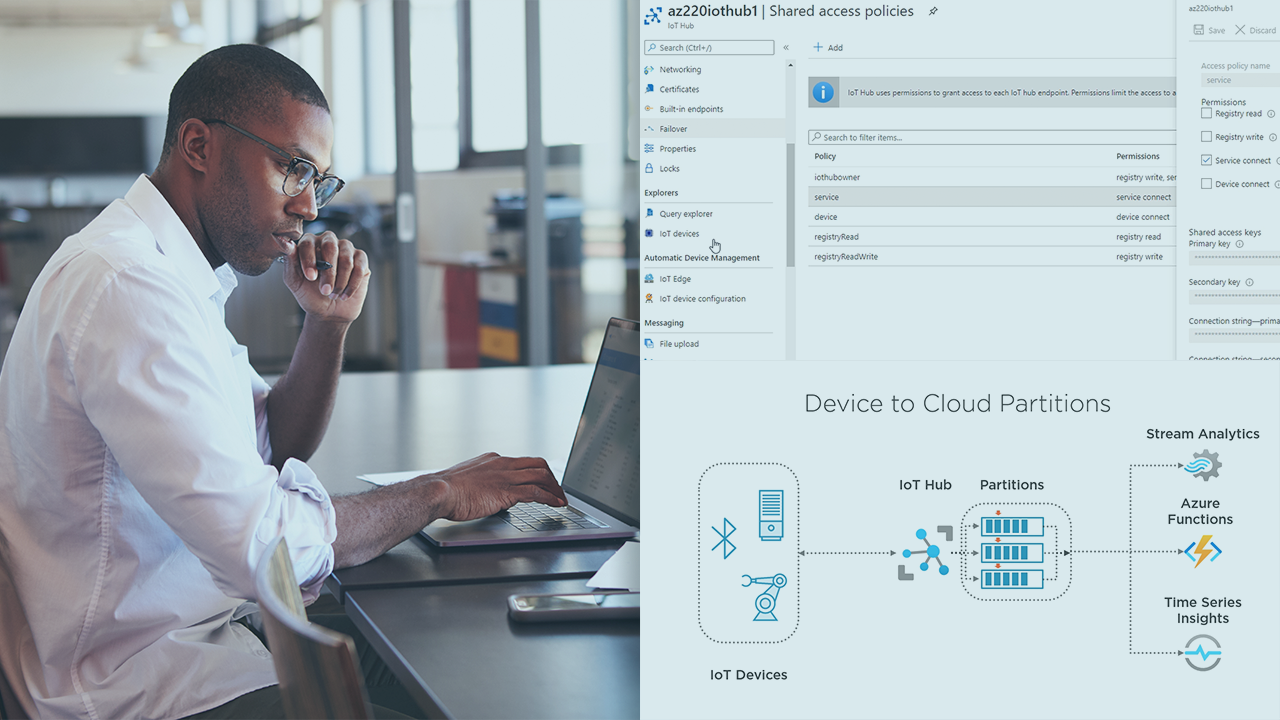This screenshot has width=1280, height=720.
Task: Click the Save button in policy panel
Action: pos(1209,31)
